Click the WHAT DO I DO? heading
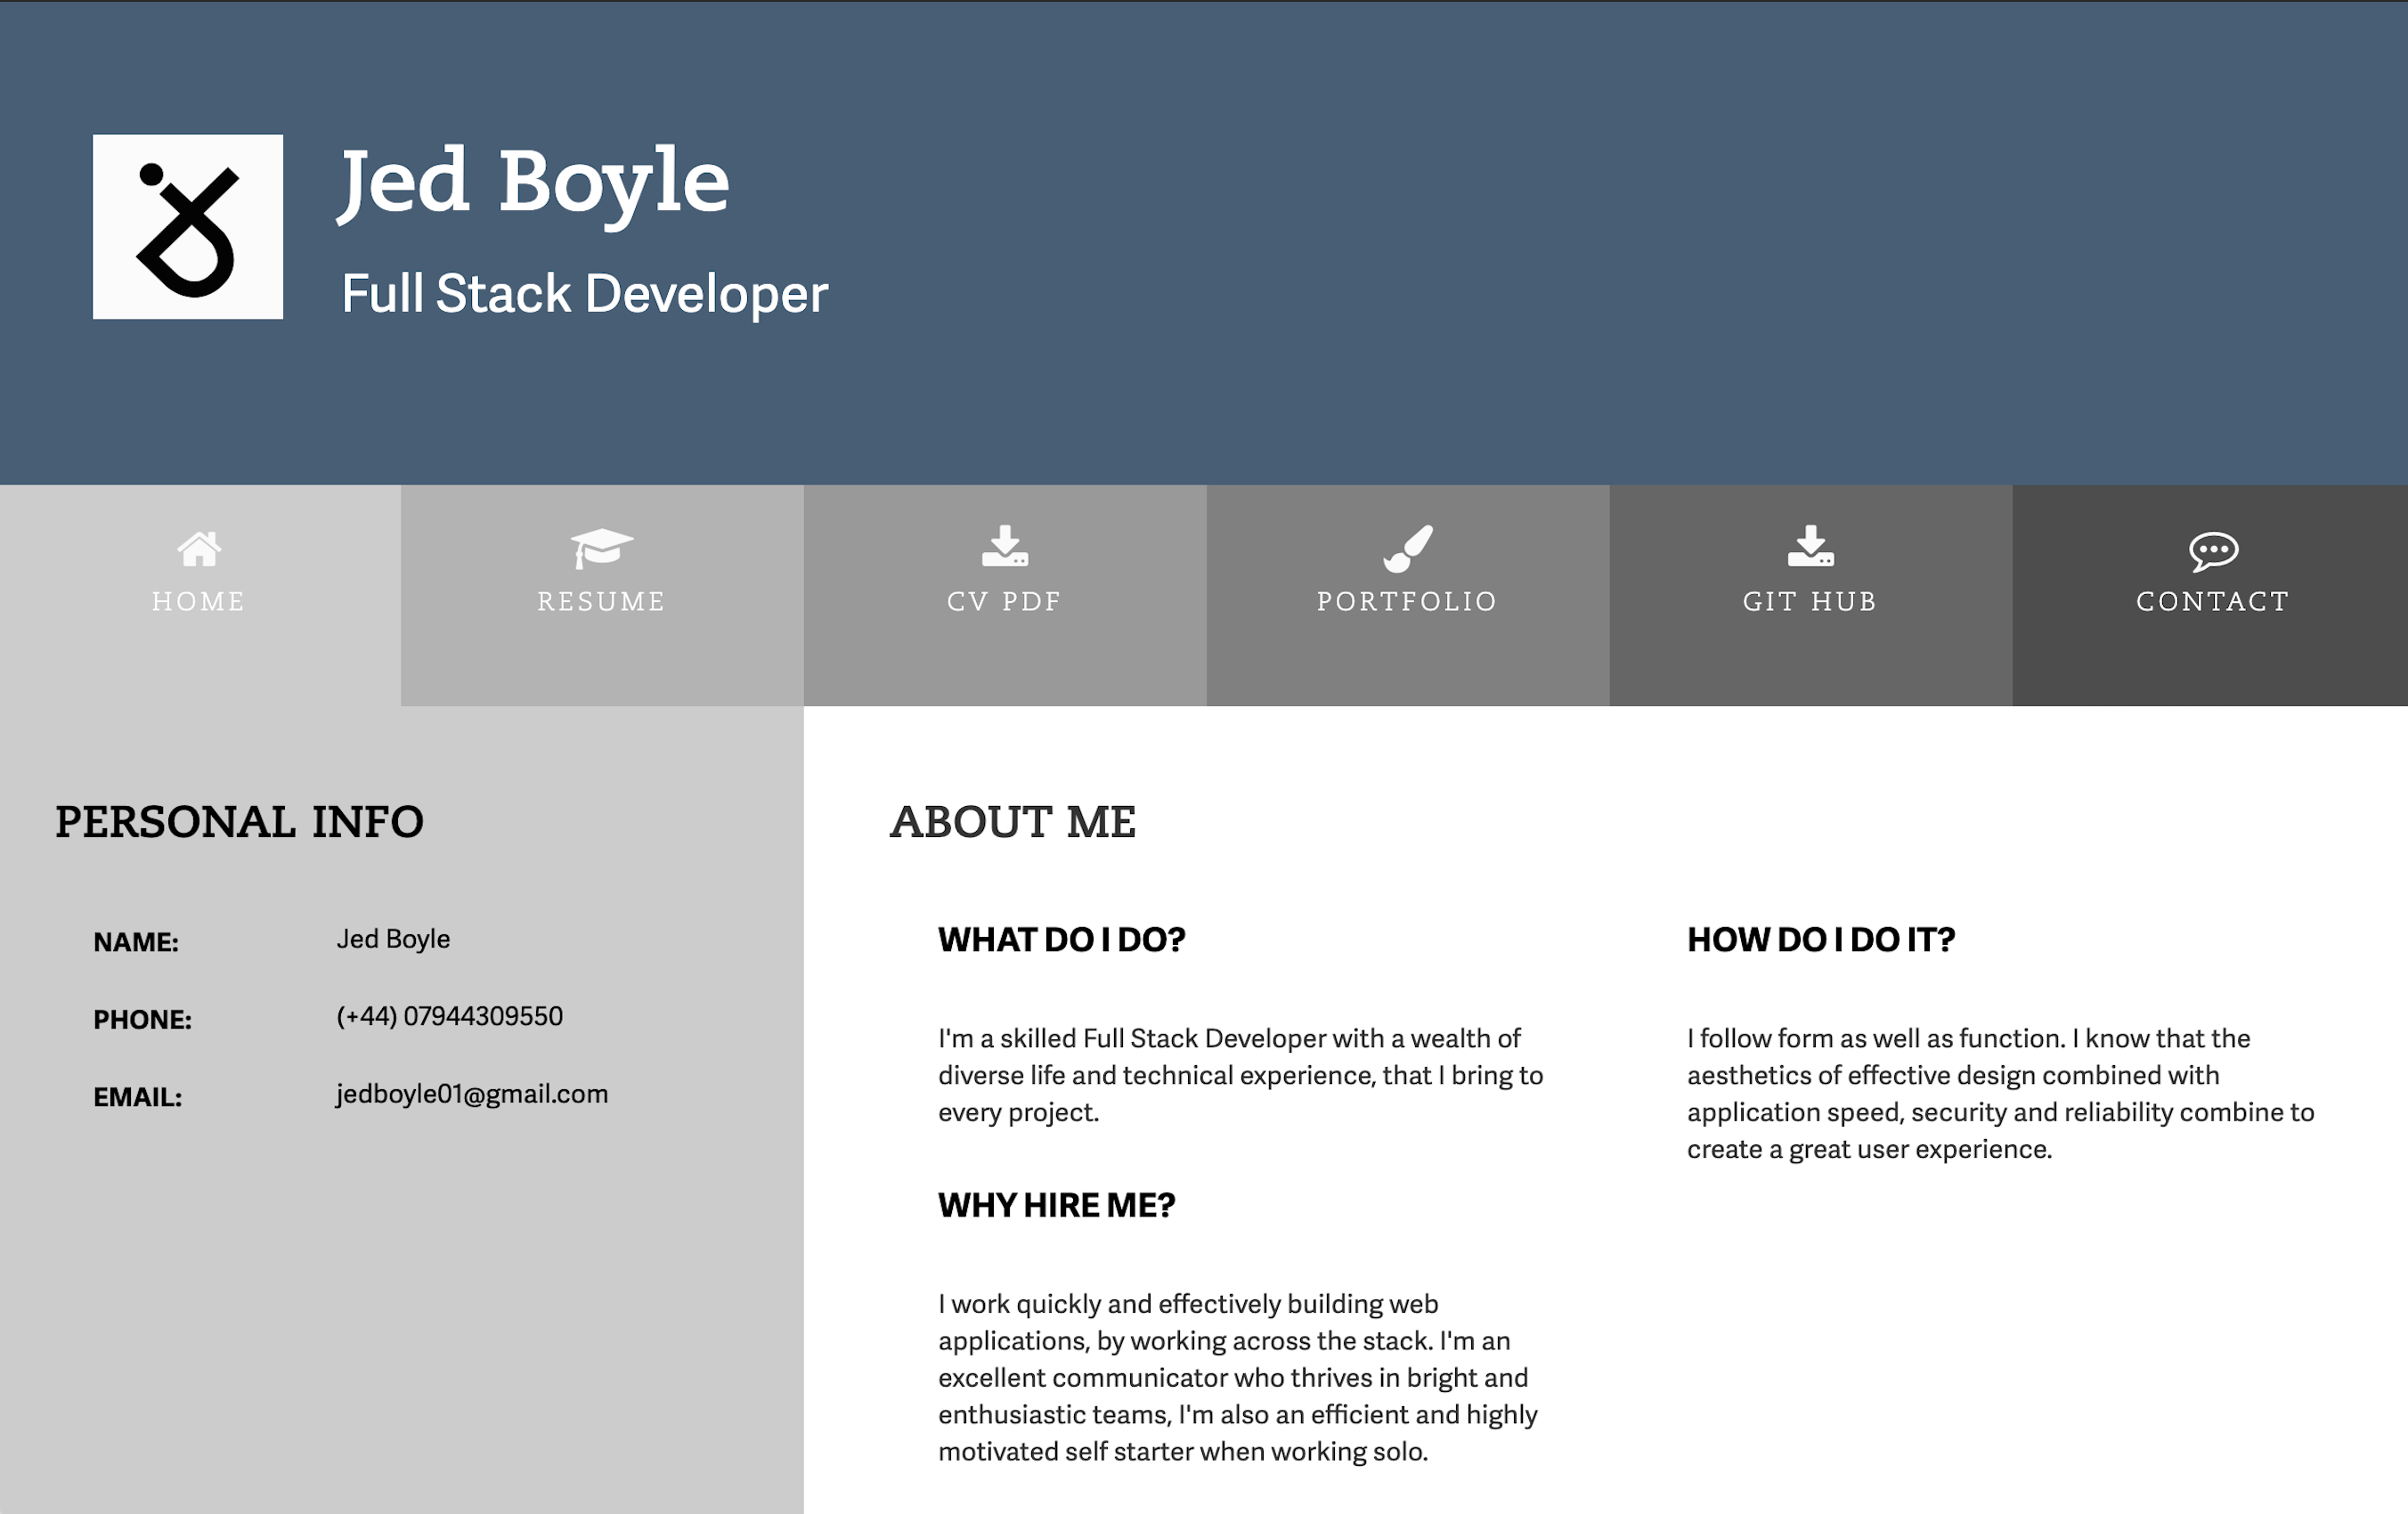The height and width of the screenshot is (1514, 2408). (x=1062, y=940)
